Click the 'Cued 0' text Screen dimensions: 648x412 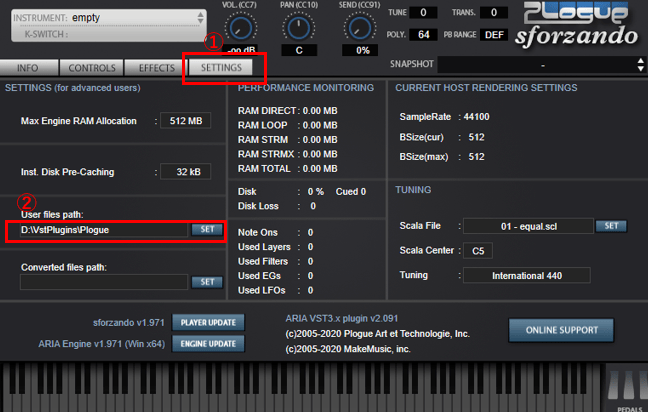(x=350, y=192)
